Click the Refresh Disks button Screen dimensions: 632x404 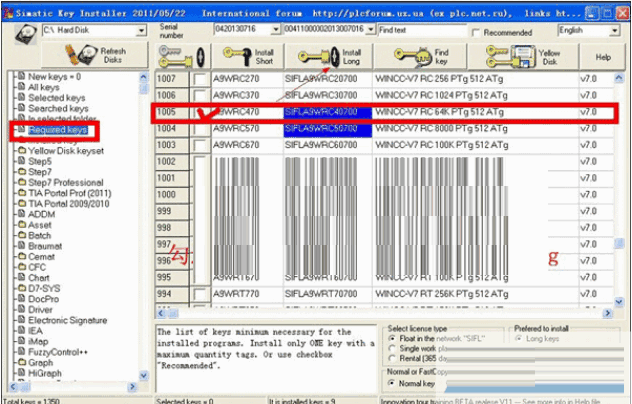pyautogui.click(x=100, y=56)
